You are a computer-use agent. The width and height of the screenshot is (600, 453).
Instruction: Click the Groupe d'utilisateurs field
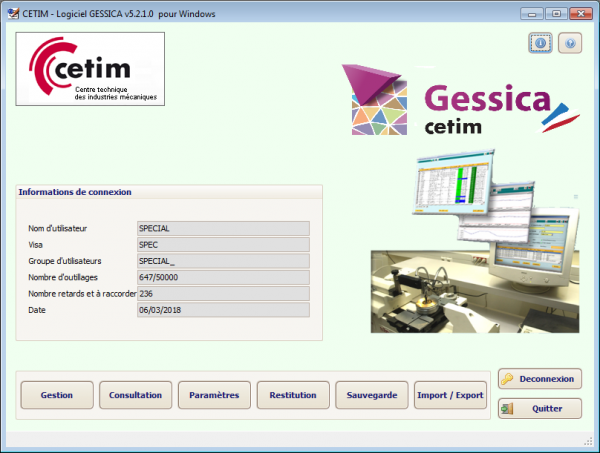click(x=223, y=261)
